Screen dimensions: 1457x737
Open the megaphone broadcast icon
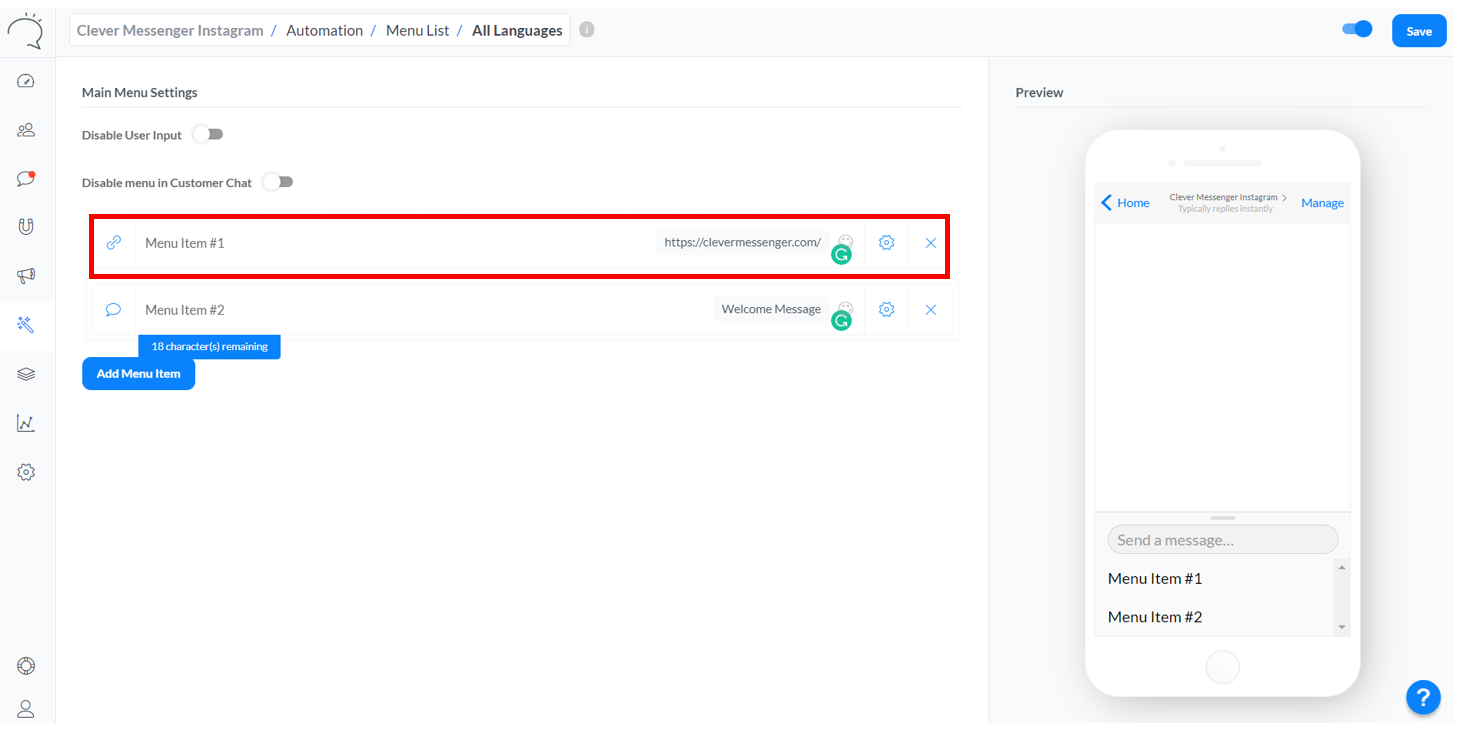tap(26, 275)
